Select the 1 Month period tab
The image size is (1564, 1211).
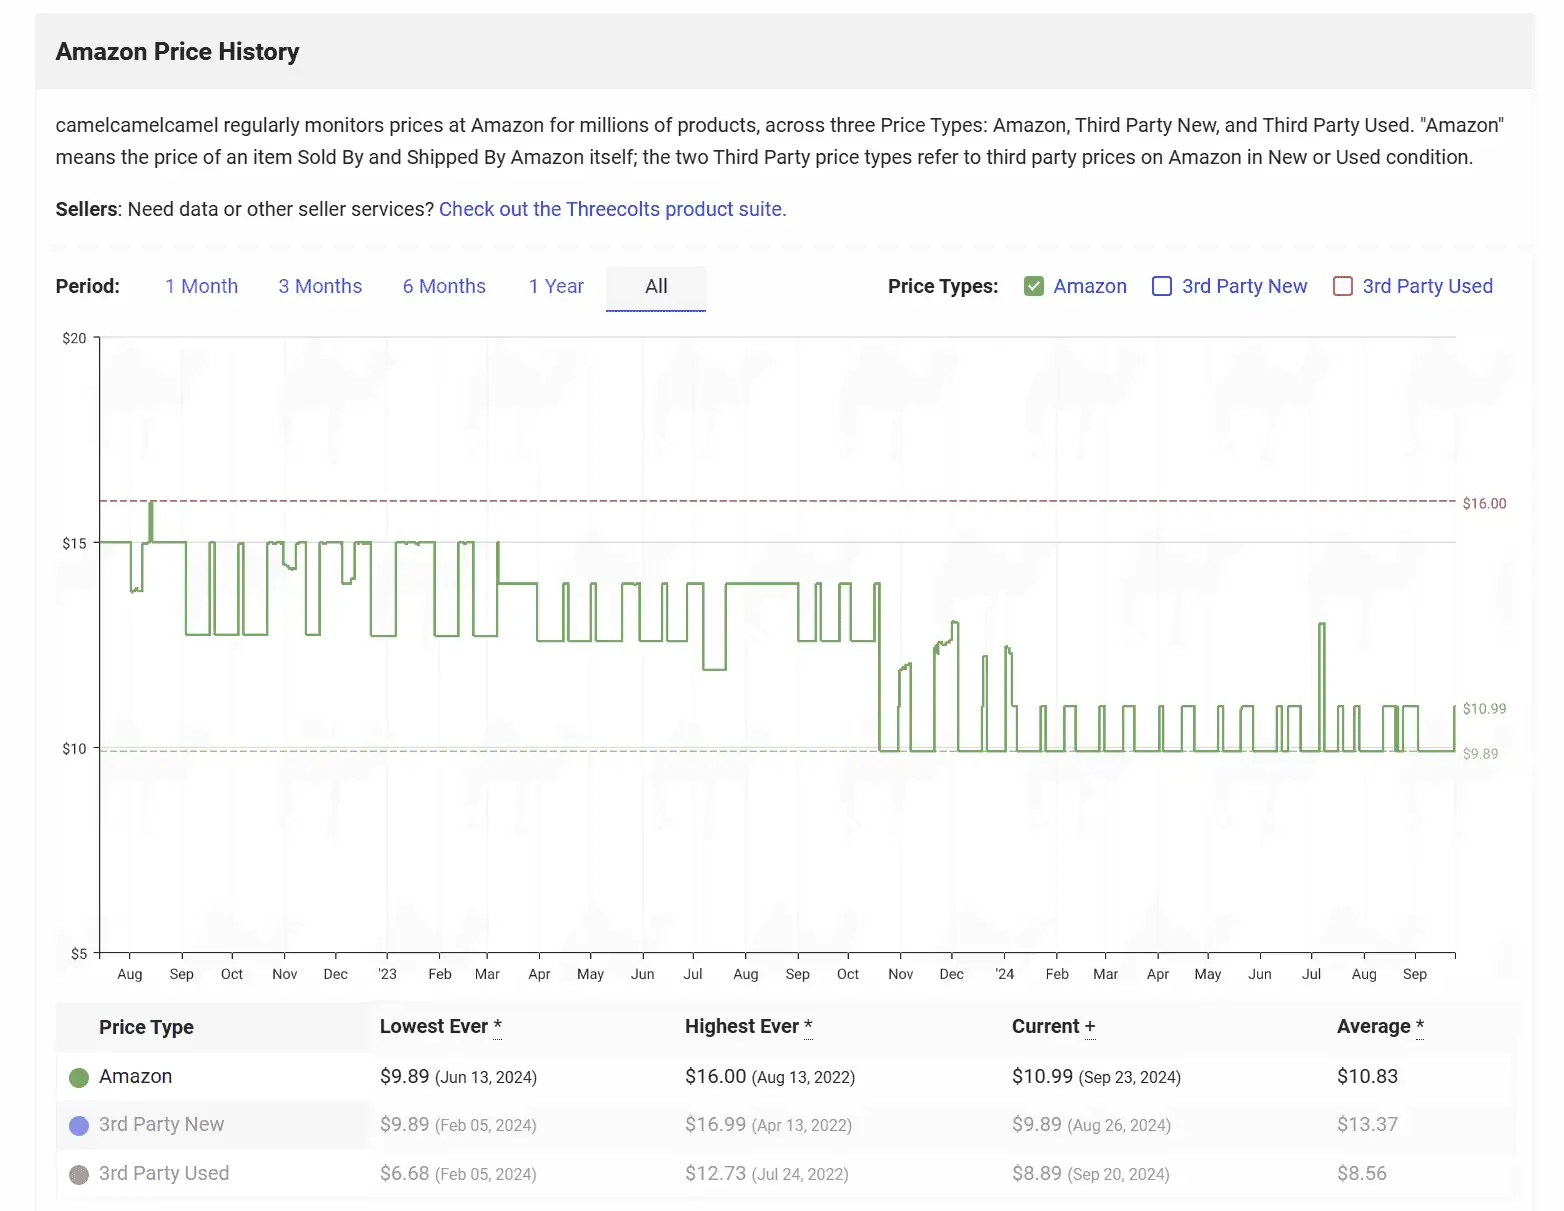pos(201,286)
